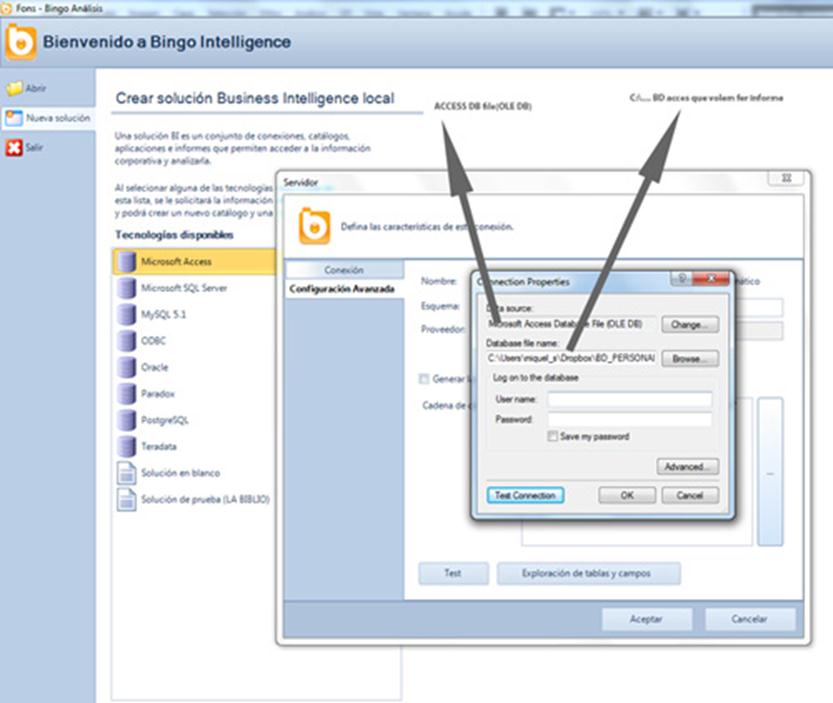
Task: Click the Abrir folder icon
Action: (x=13, y=88)
